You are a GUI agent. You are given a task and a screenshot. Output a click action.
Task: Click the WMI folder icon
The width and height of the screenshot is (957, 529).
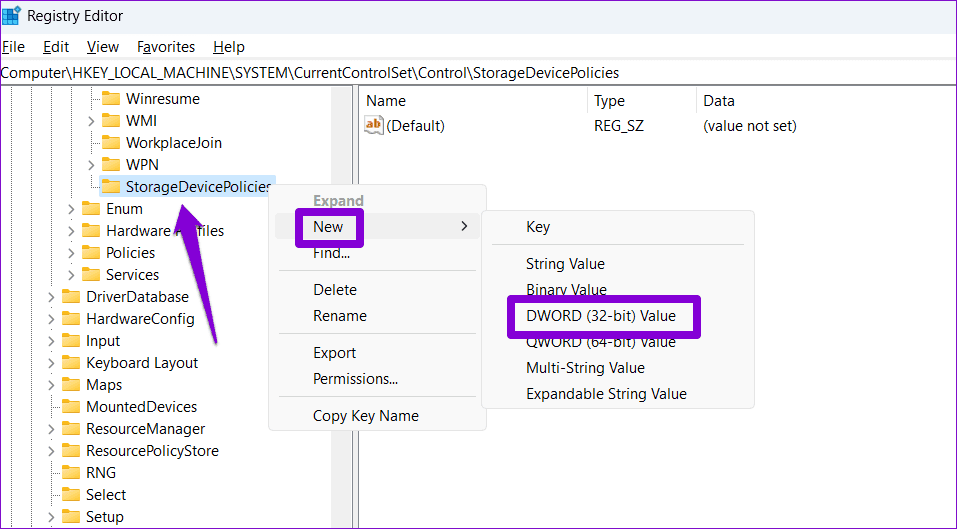(110, 120)
